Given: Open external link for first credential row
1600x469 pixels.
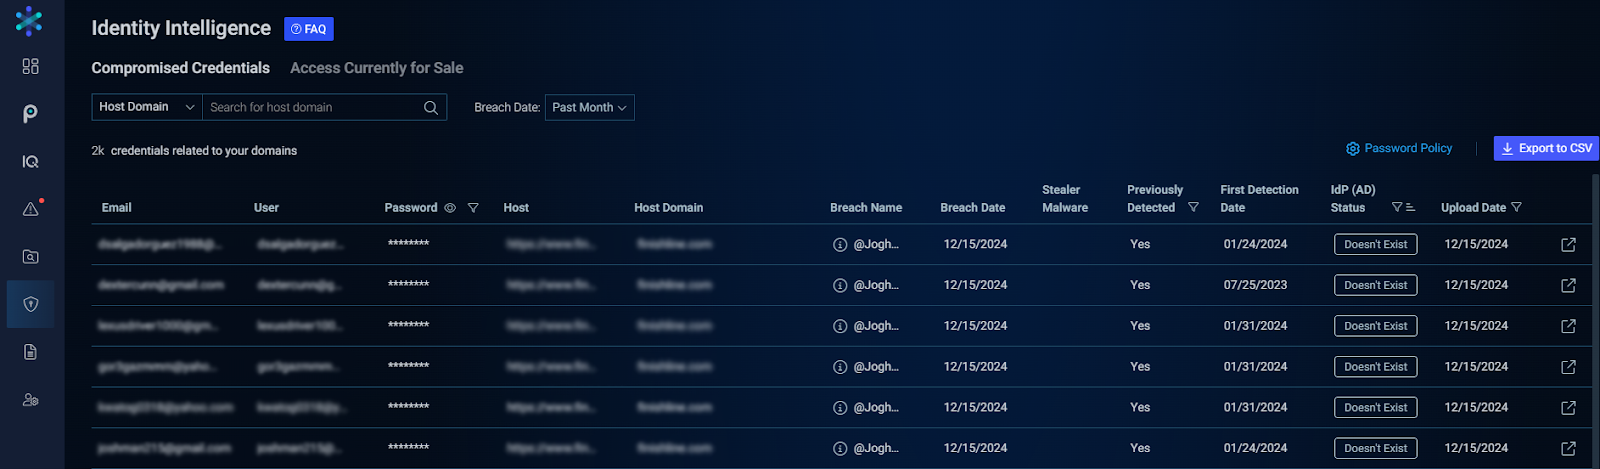Looking at the screenshot, I should pos(1568,245).
